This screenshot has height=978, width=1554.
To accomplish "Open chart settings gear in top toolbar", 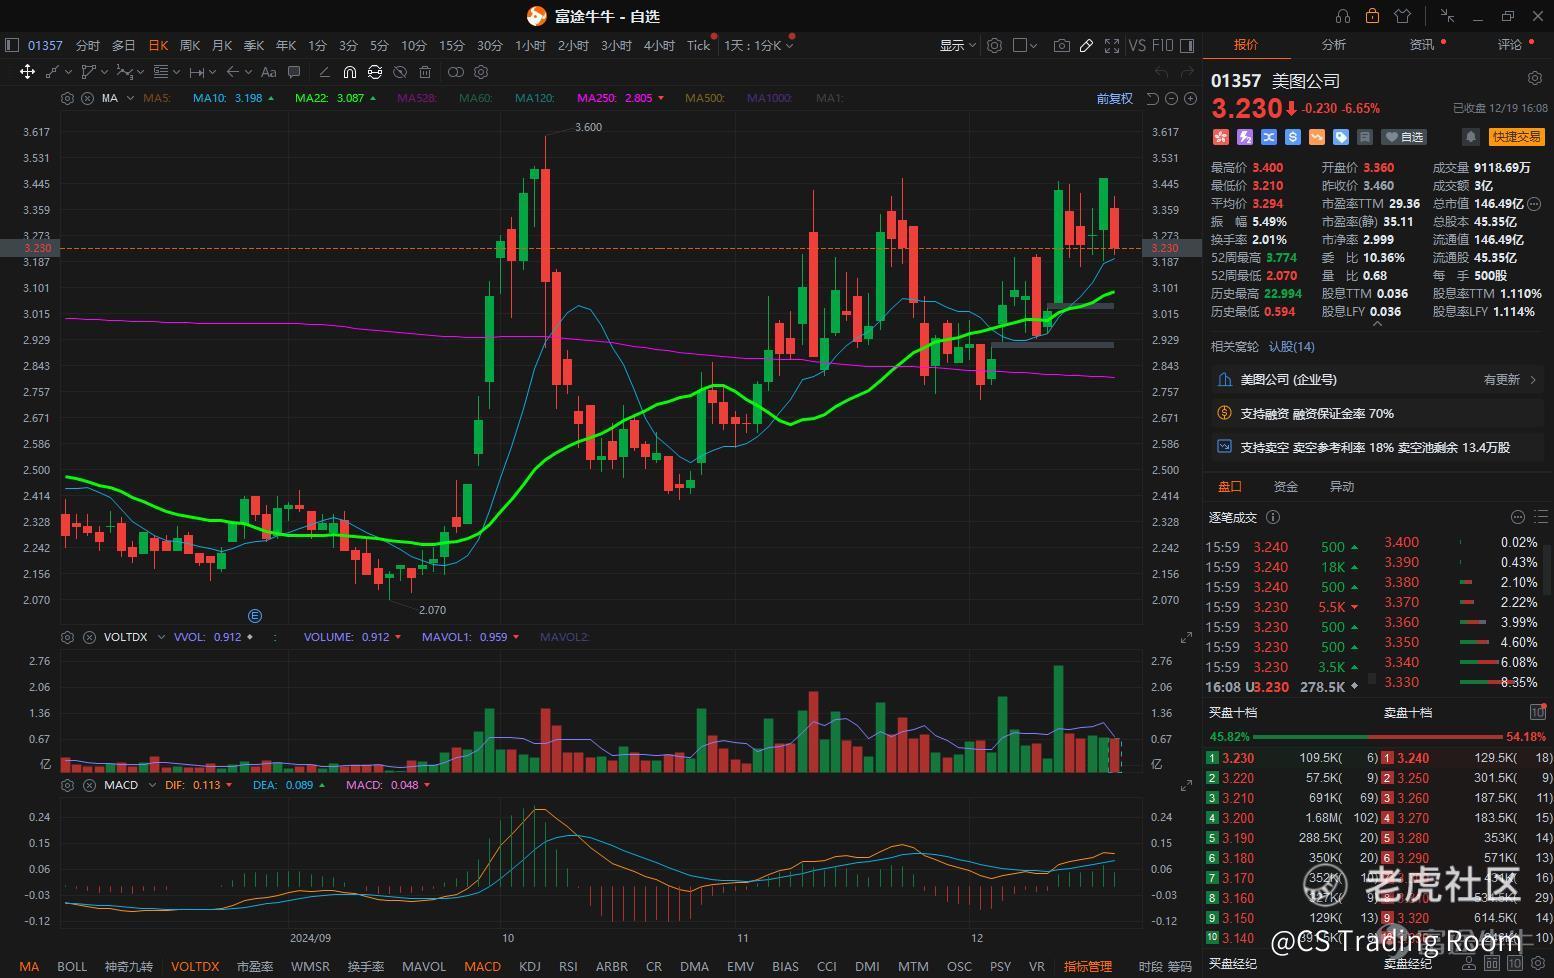I will [994, 45].
